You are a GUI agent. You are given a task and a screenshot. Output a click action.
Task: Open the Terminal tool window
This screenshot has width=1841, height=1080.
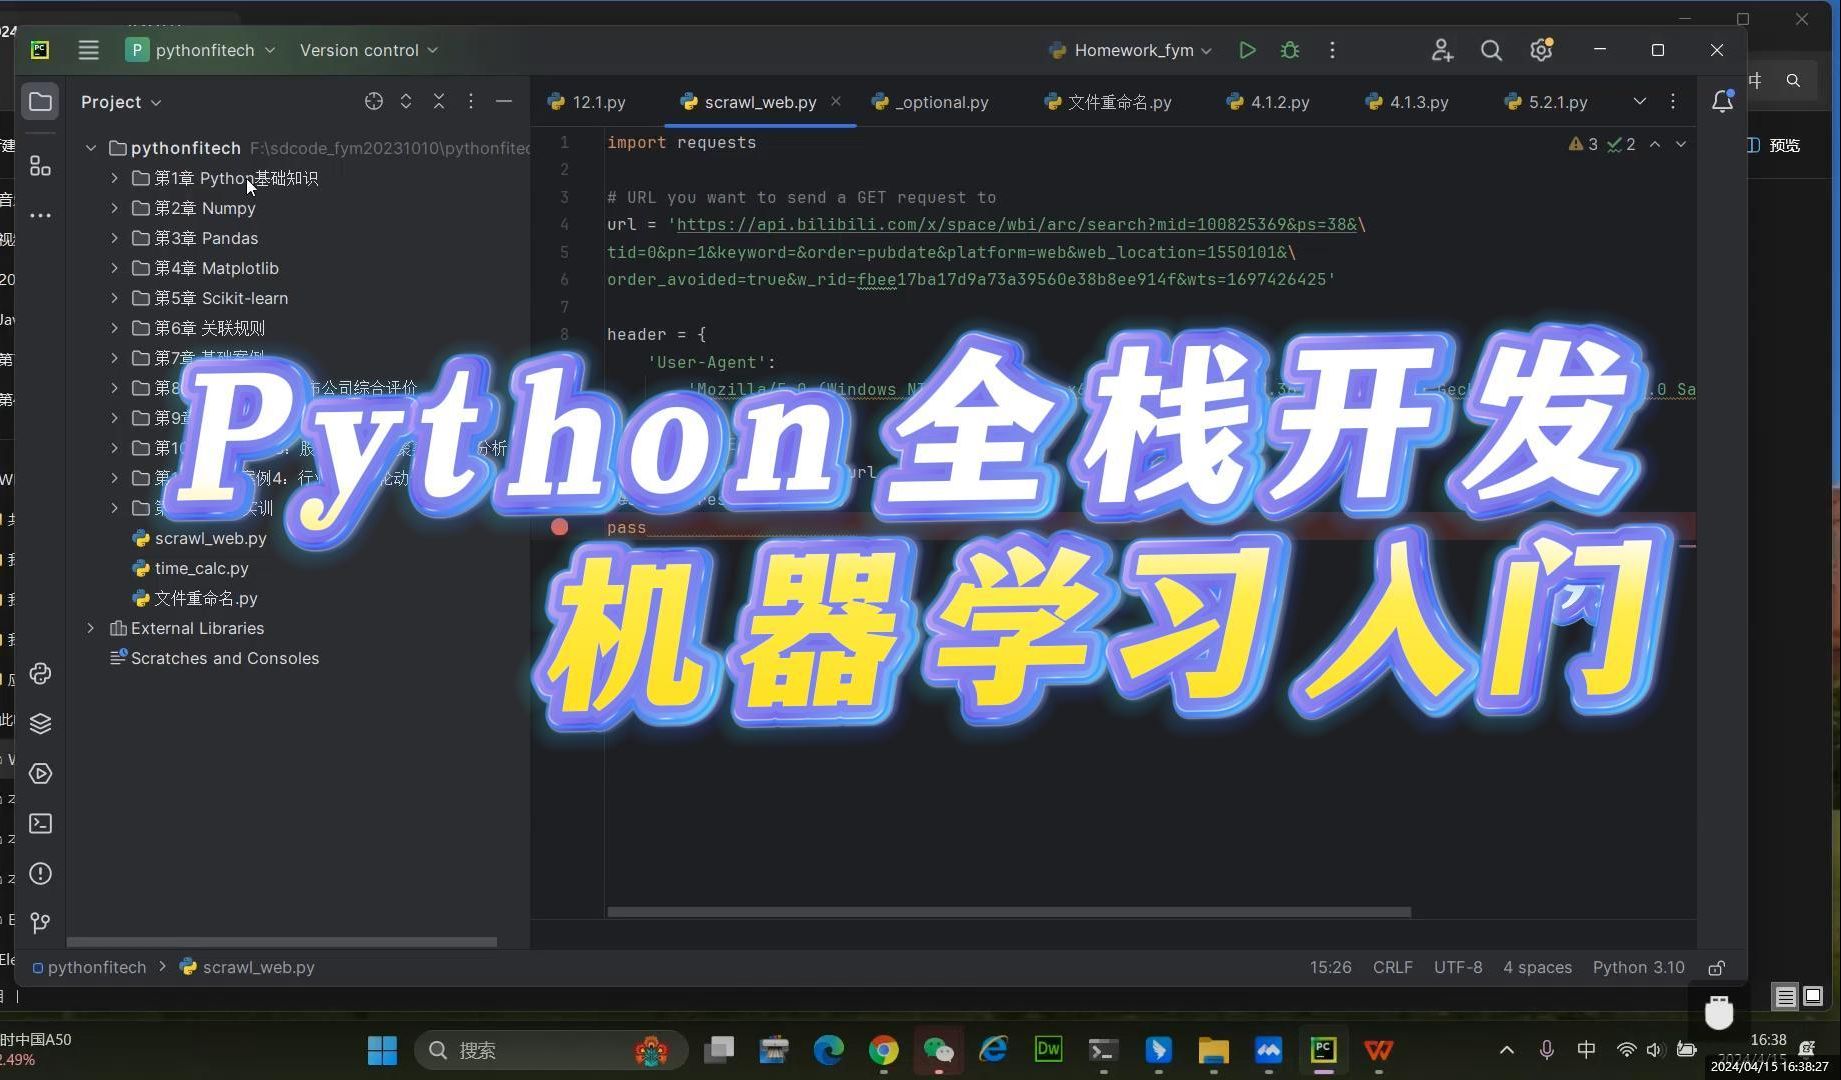[x=40, y=824]
